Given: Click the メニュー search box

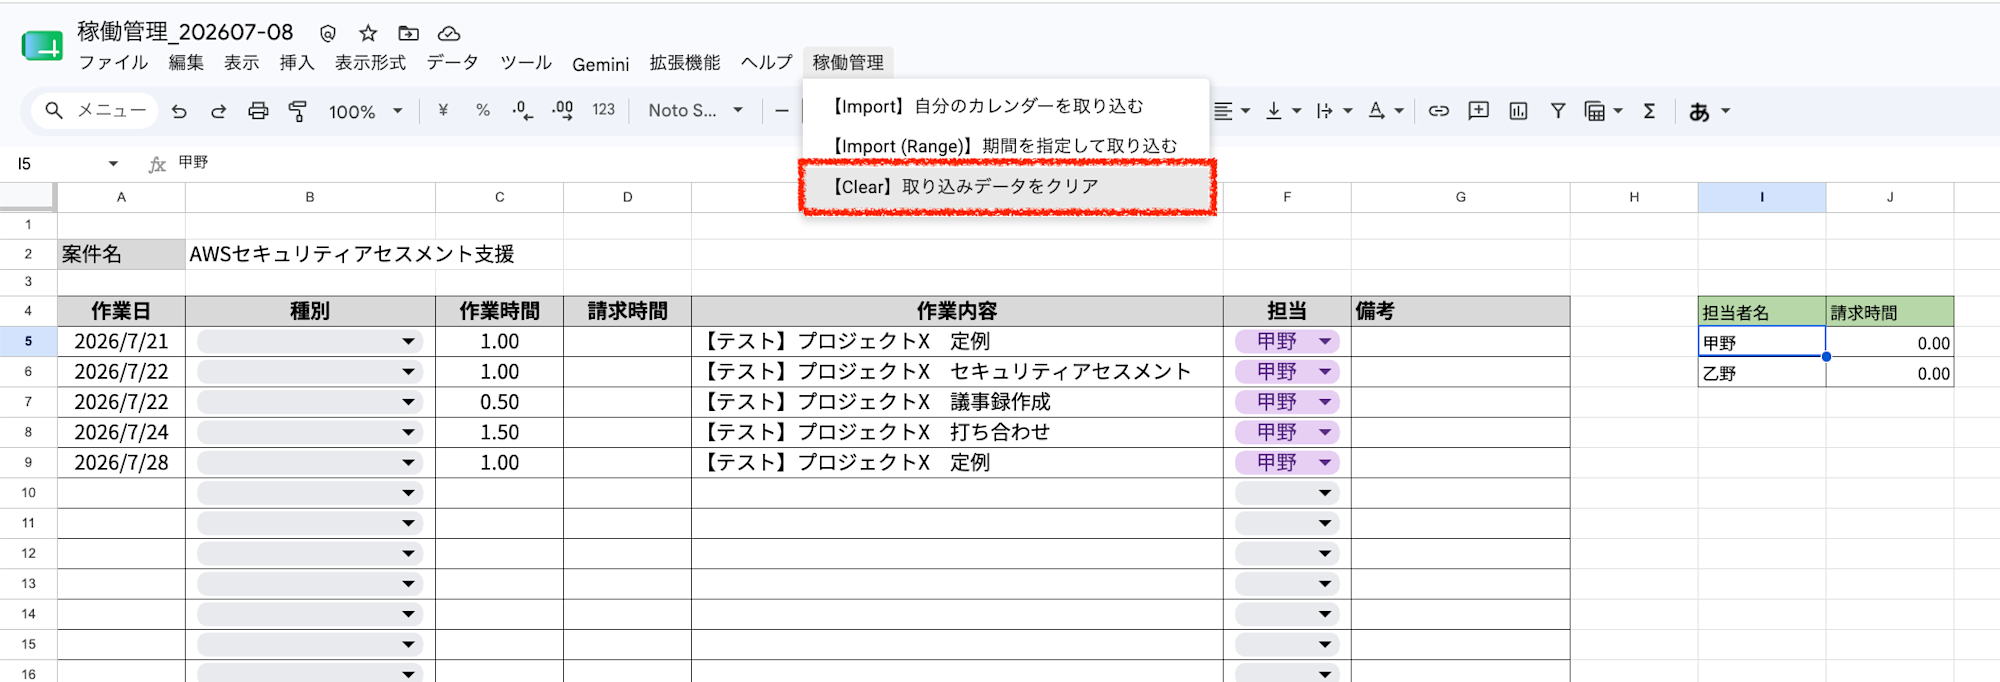Looking at the screenshot, I should tap(95, 111).
